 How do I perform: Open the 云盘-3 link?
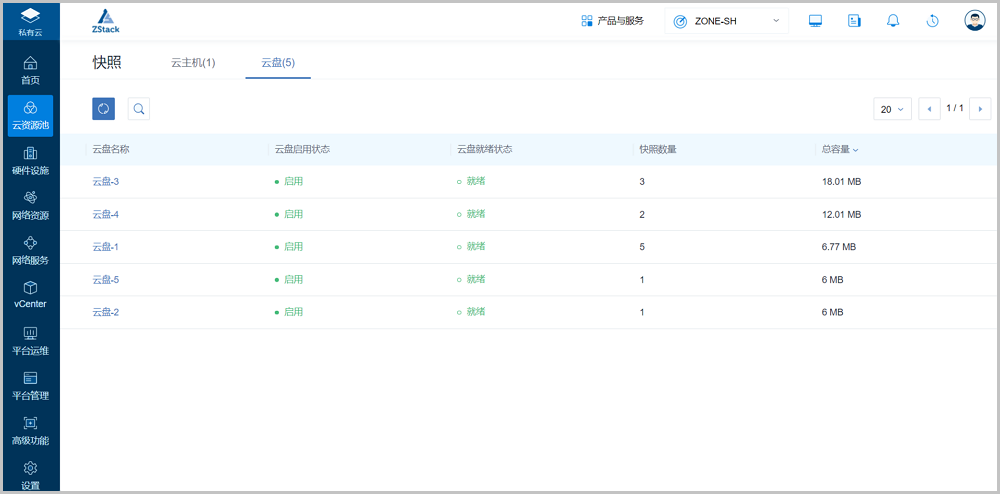(106, 182)
